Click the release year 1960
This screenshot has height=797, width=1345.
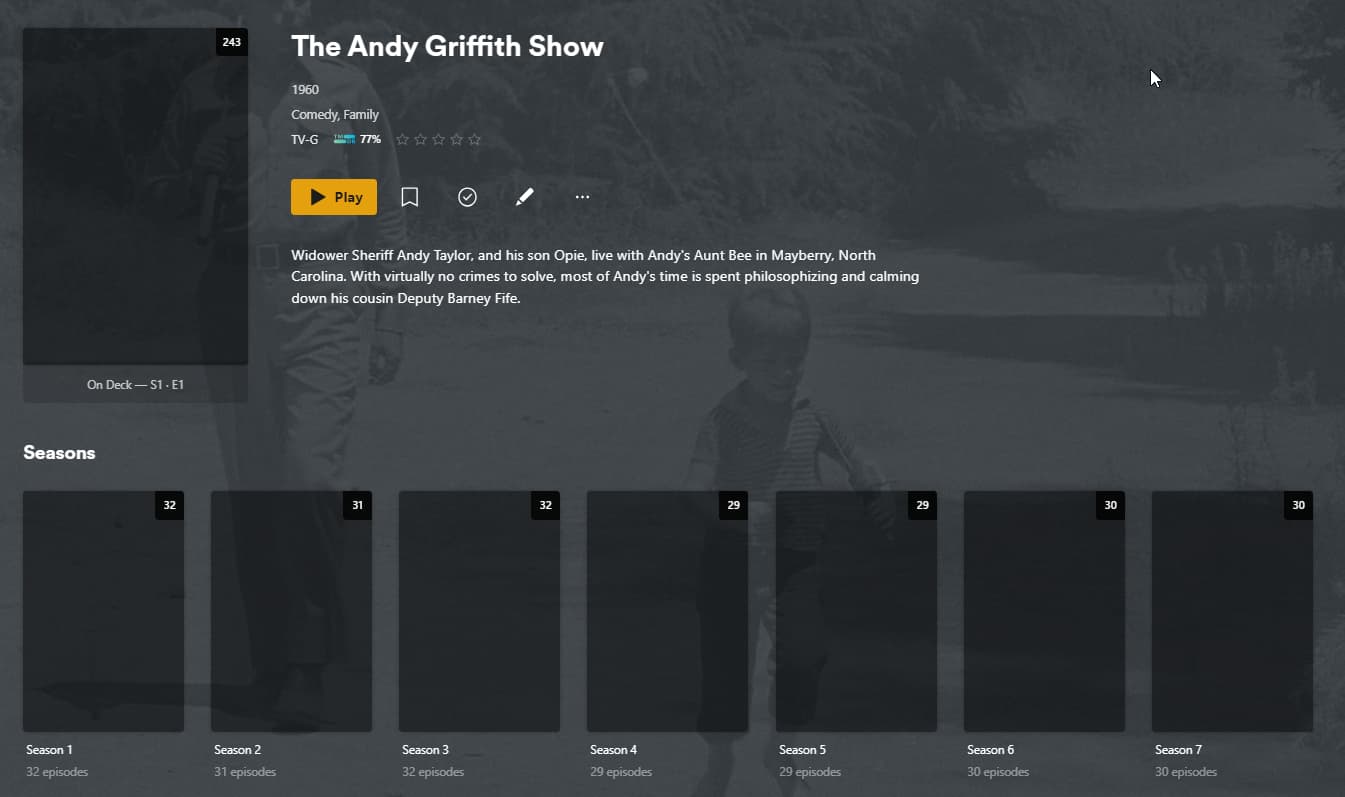(305, 90)
